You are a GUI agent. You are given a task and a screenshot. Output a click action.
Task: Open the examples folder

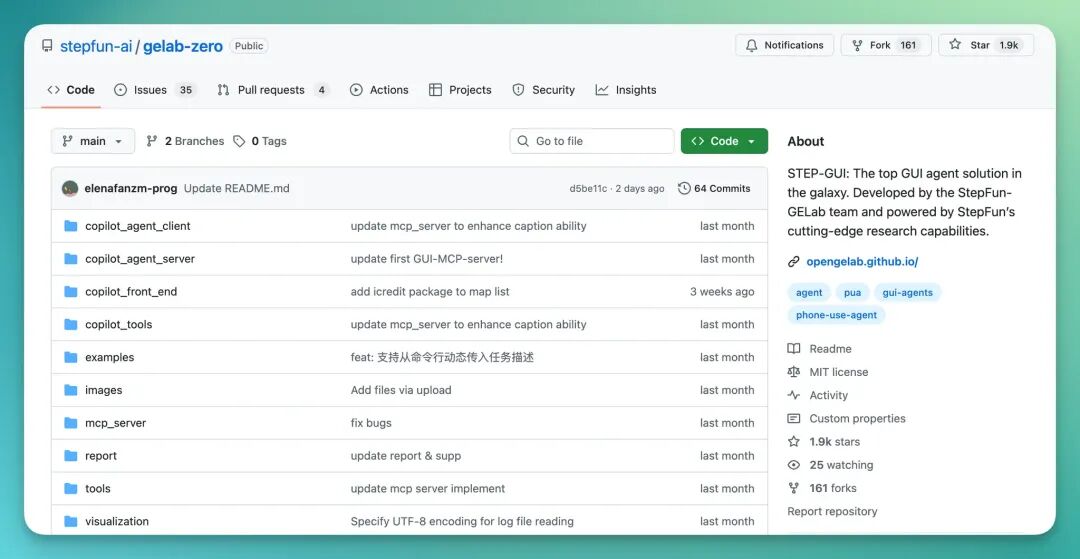110,357
